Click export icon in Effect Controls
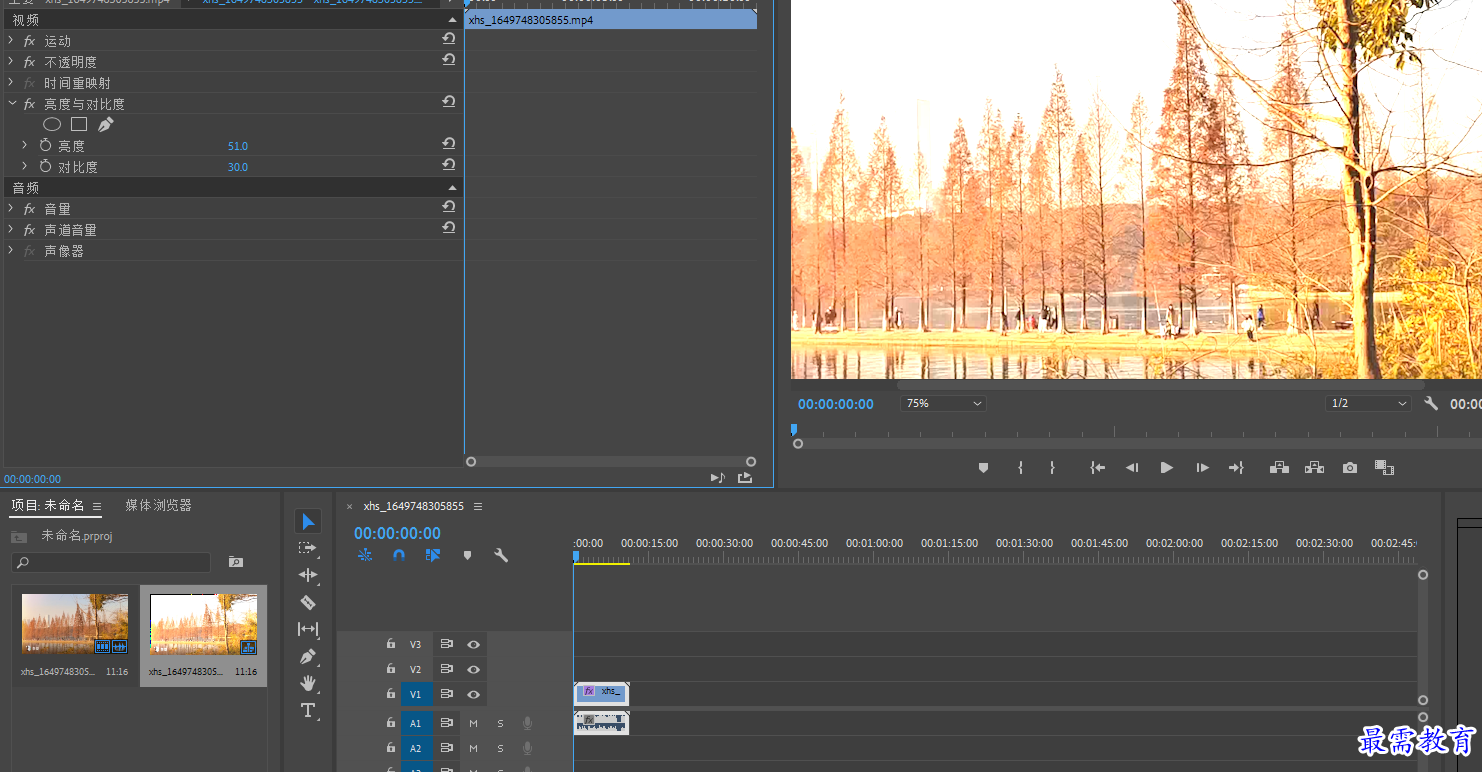The width and height of the screenshot is (1482, 772). pos(745,478)
